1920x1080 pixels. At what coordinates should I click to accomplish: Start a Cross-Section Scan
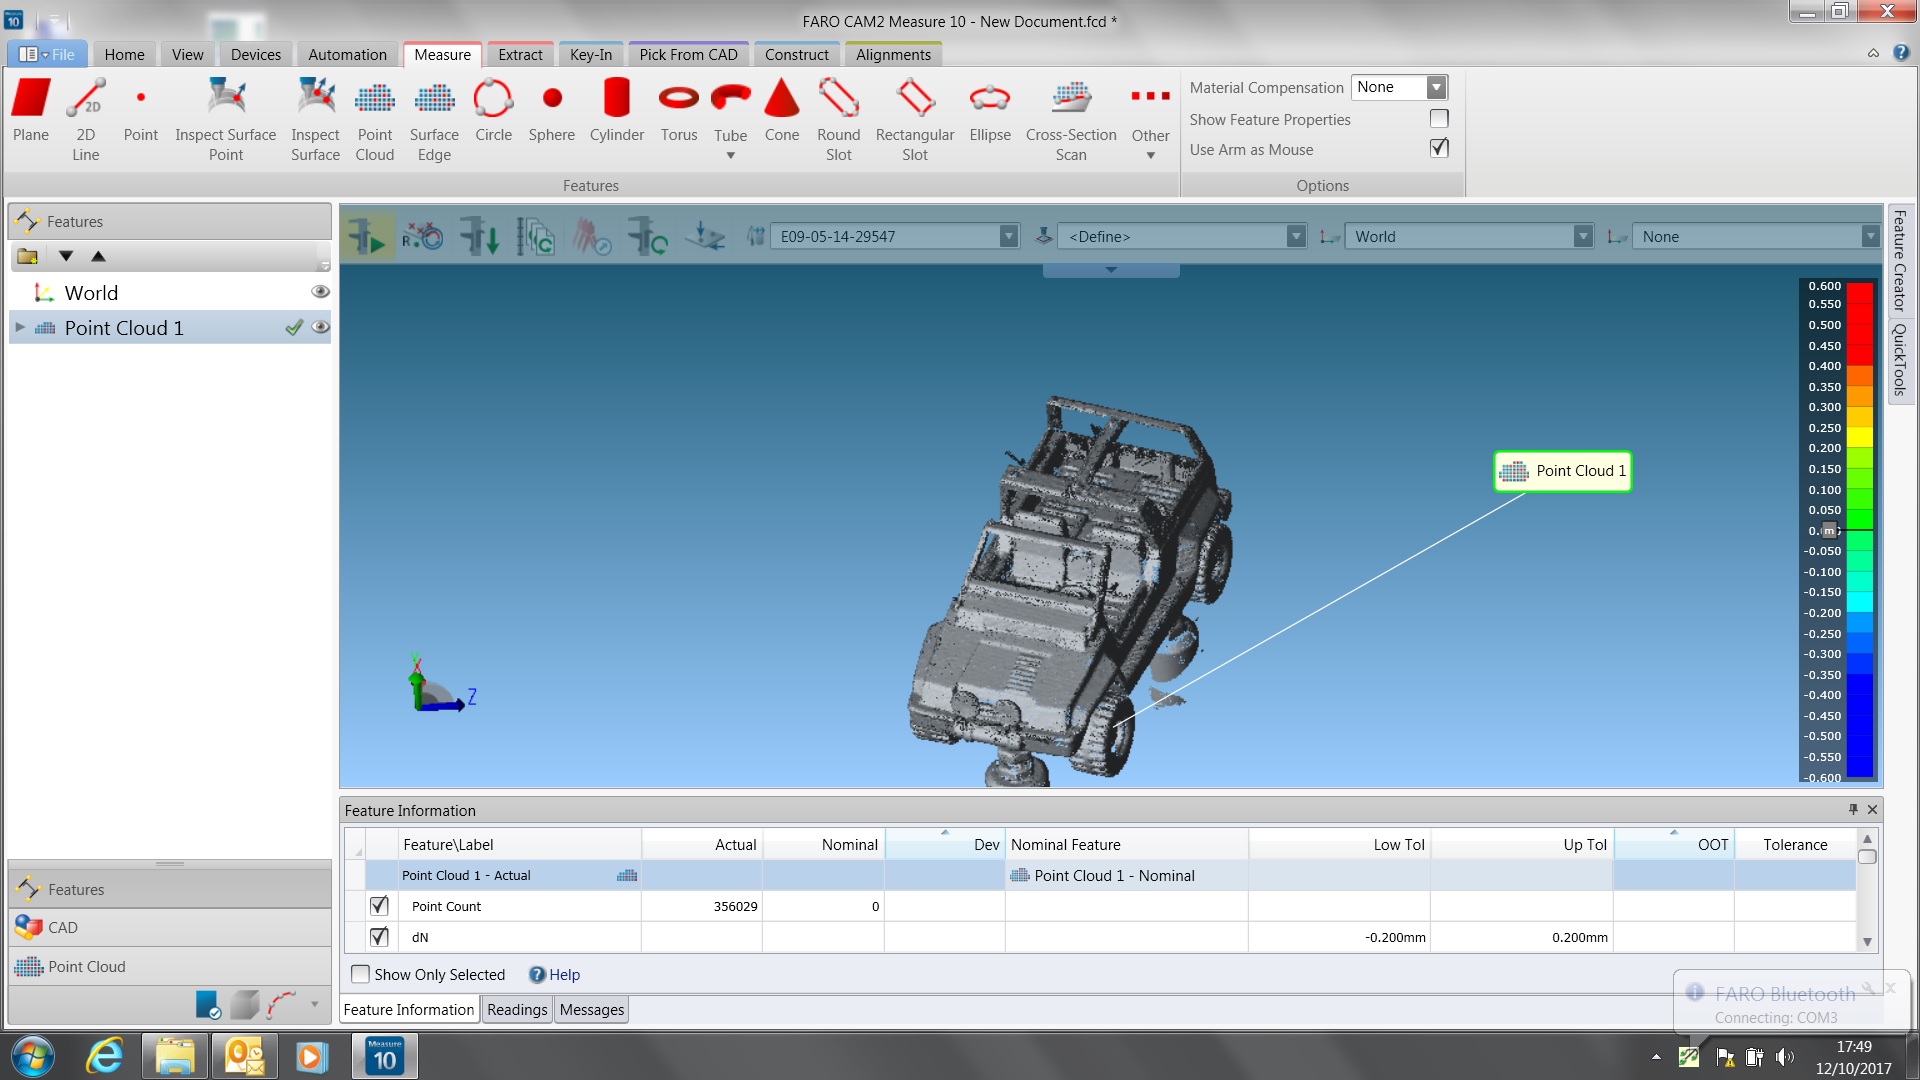1071,120
